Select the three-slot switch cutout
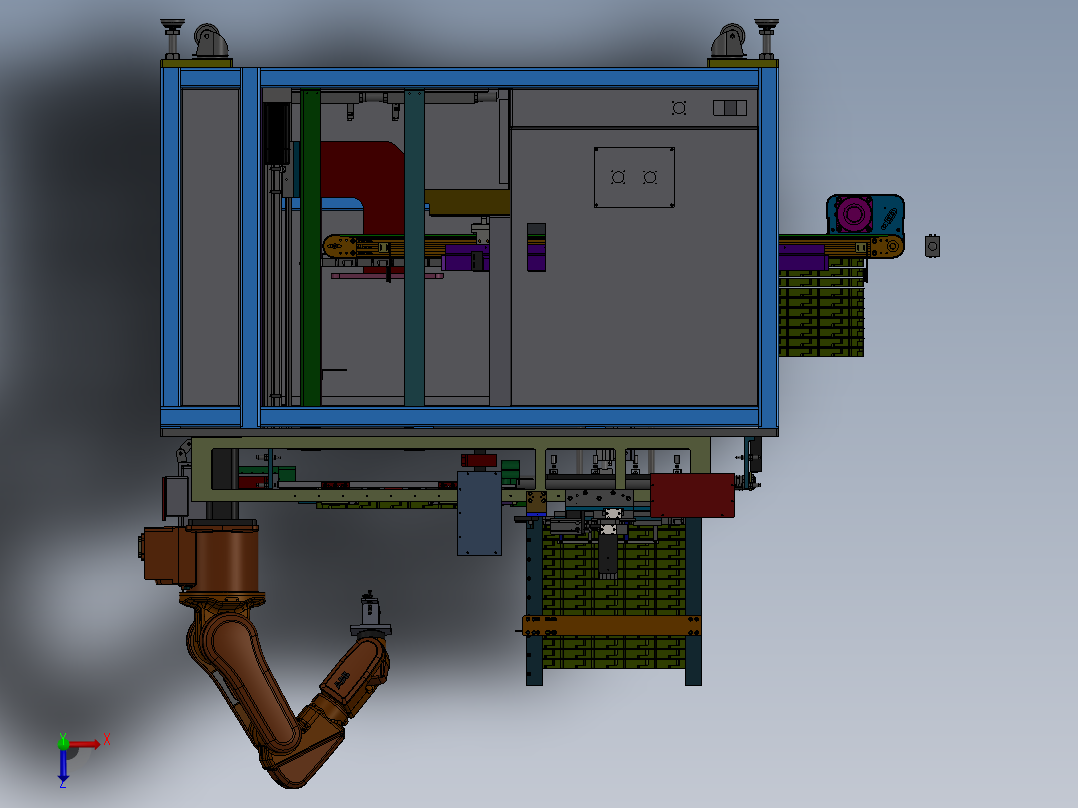The height and width of the screenshot is (808, 1078). [x=729, y=108]
